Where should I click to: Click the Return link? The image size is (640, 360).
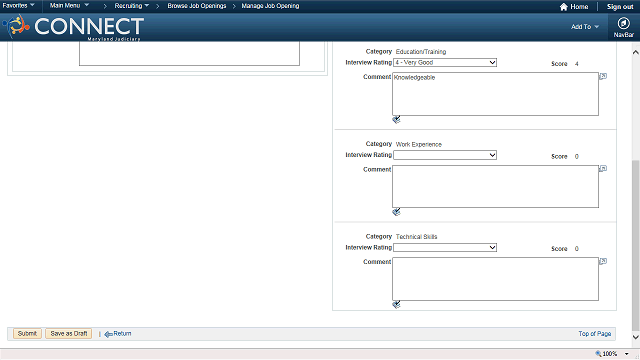(122, 333)
